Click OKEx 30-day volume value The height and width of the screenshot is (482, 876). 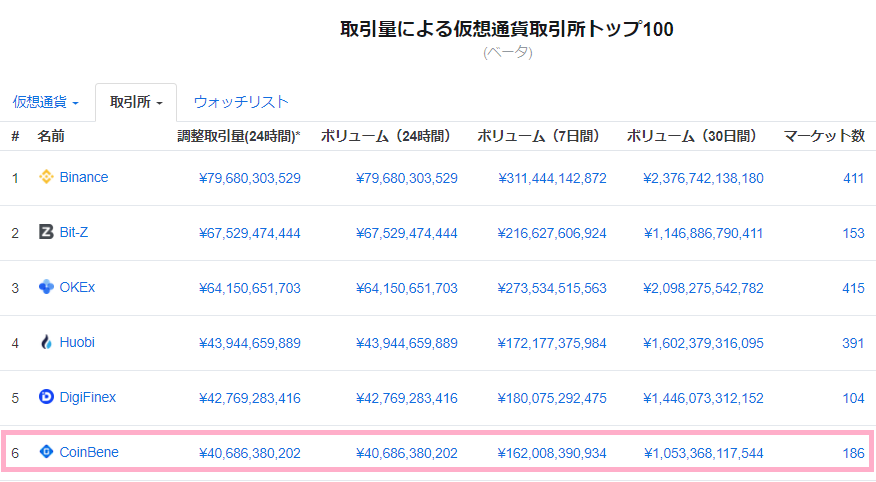704,288
